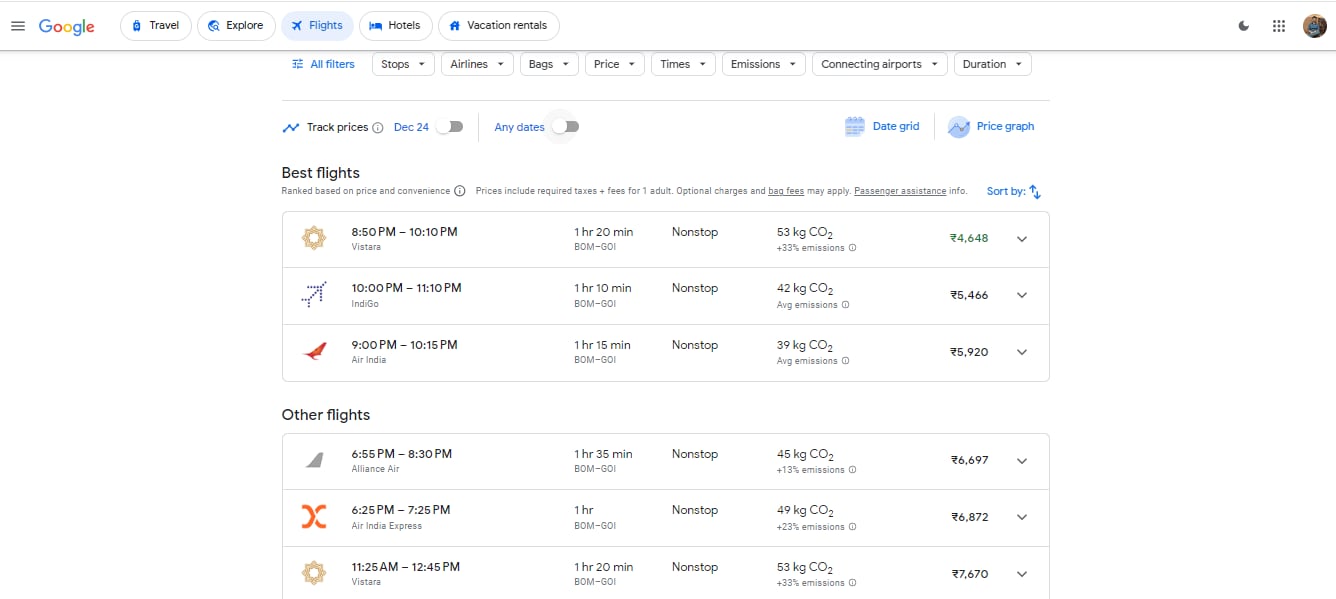Switch to the Hotels tab
Screen dimensions: 1336x599
pyautogui.click(x=395, y=26)
